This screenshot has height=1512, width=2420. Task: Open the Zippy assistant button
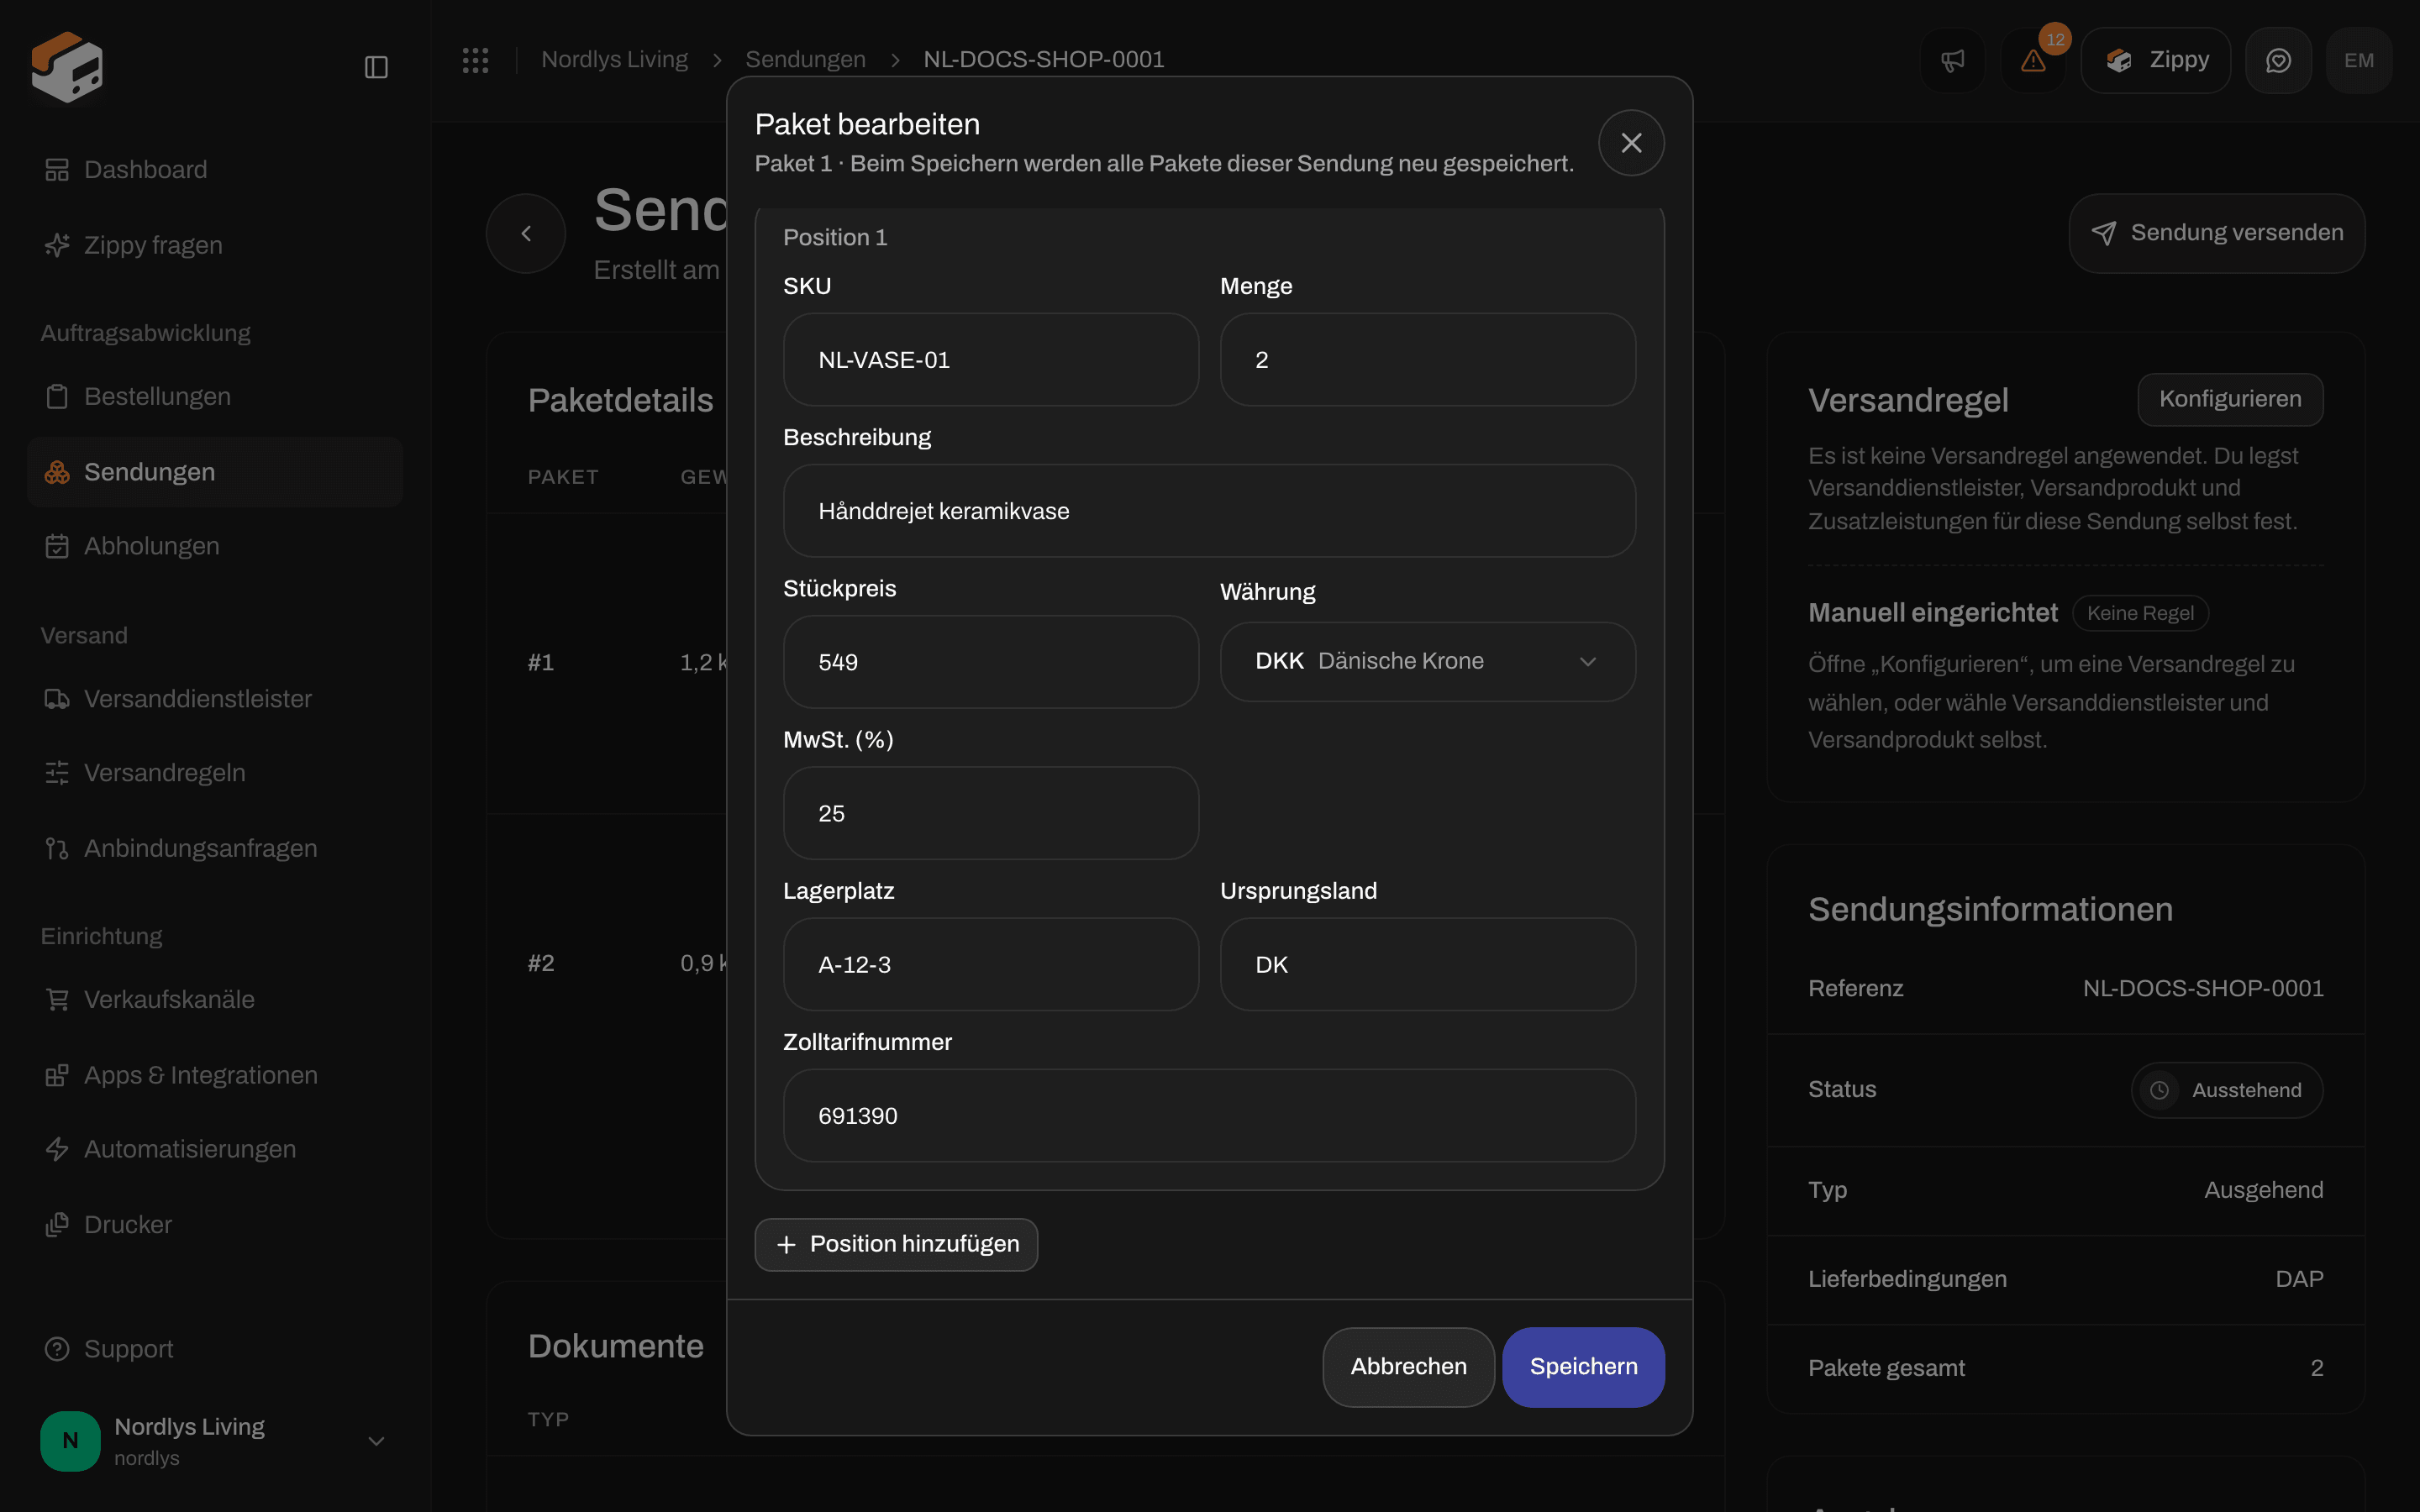click(x=2156, y=60)
